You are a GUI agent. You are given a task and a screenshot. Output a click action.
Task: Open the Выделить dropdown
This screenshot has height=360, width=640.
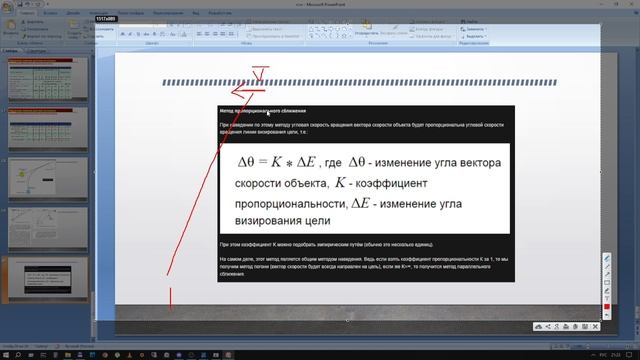pos(473,36)
